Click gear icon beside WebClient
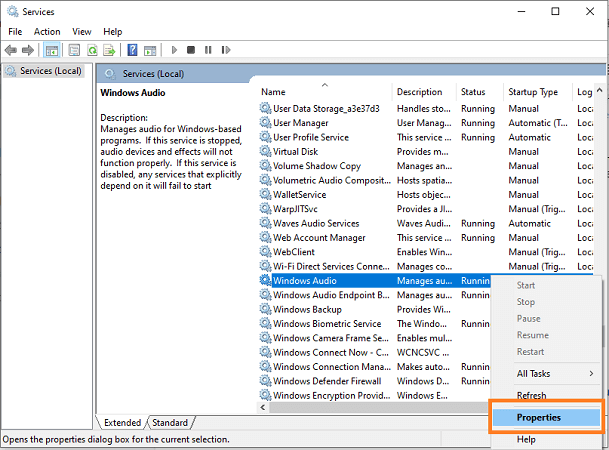609x450 pixels. pyautogui.click(x=265, y=252)
